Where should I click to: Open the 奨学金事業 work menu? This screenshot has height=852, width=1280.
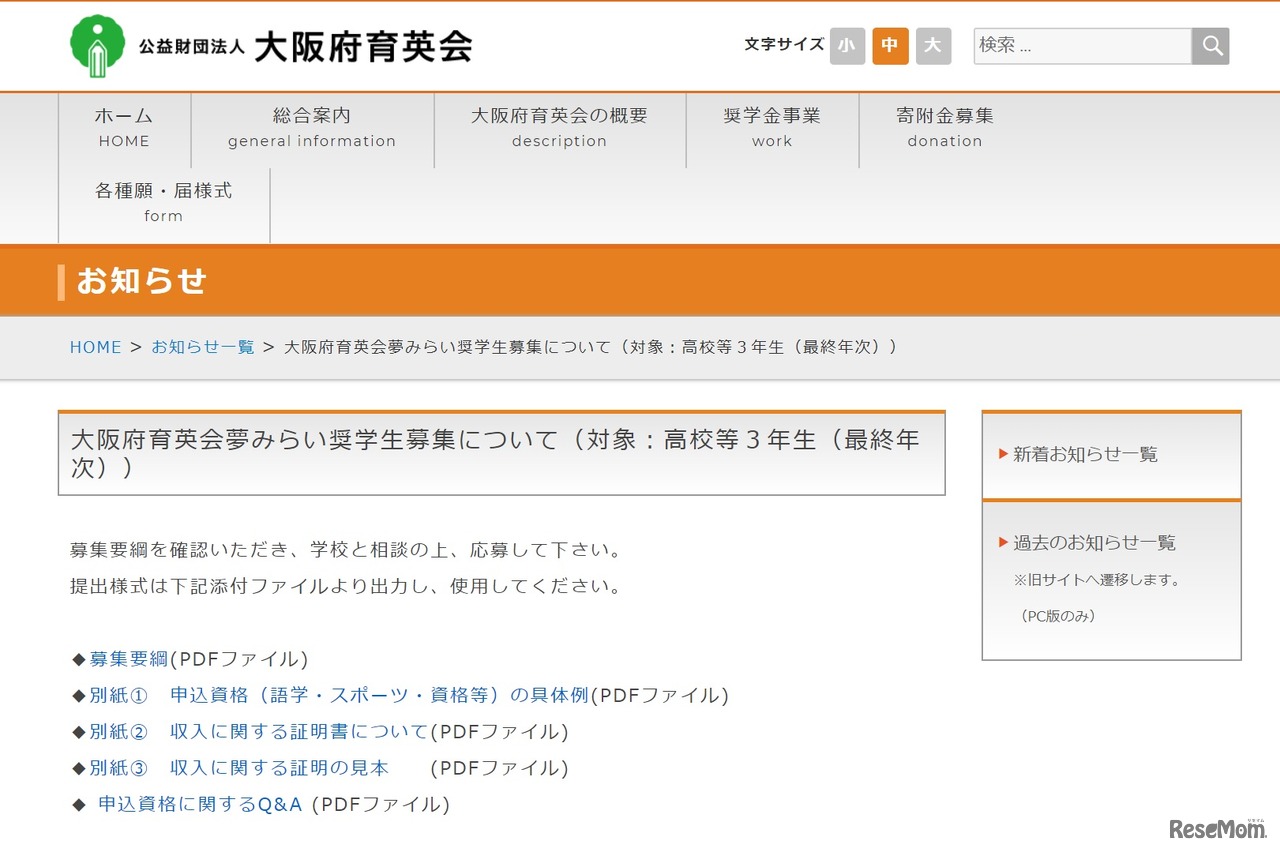click(771, 128)
